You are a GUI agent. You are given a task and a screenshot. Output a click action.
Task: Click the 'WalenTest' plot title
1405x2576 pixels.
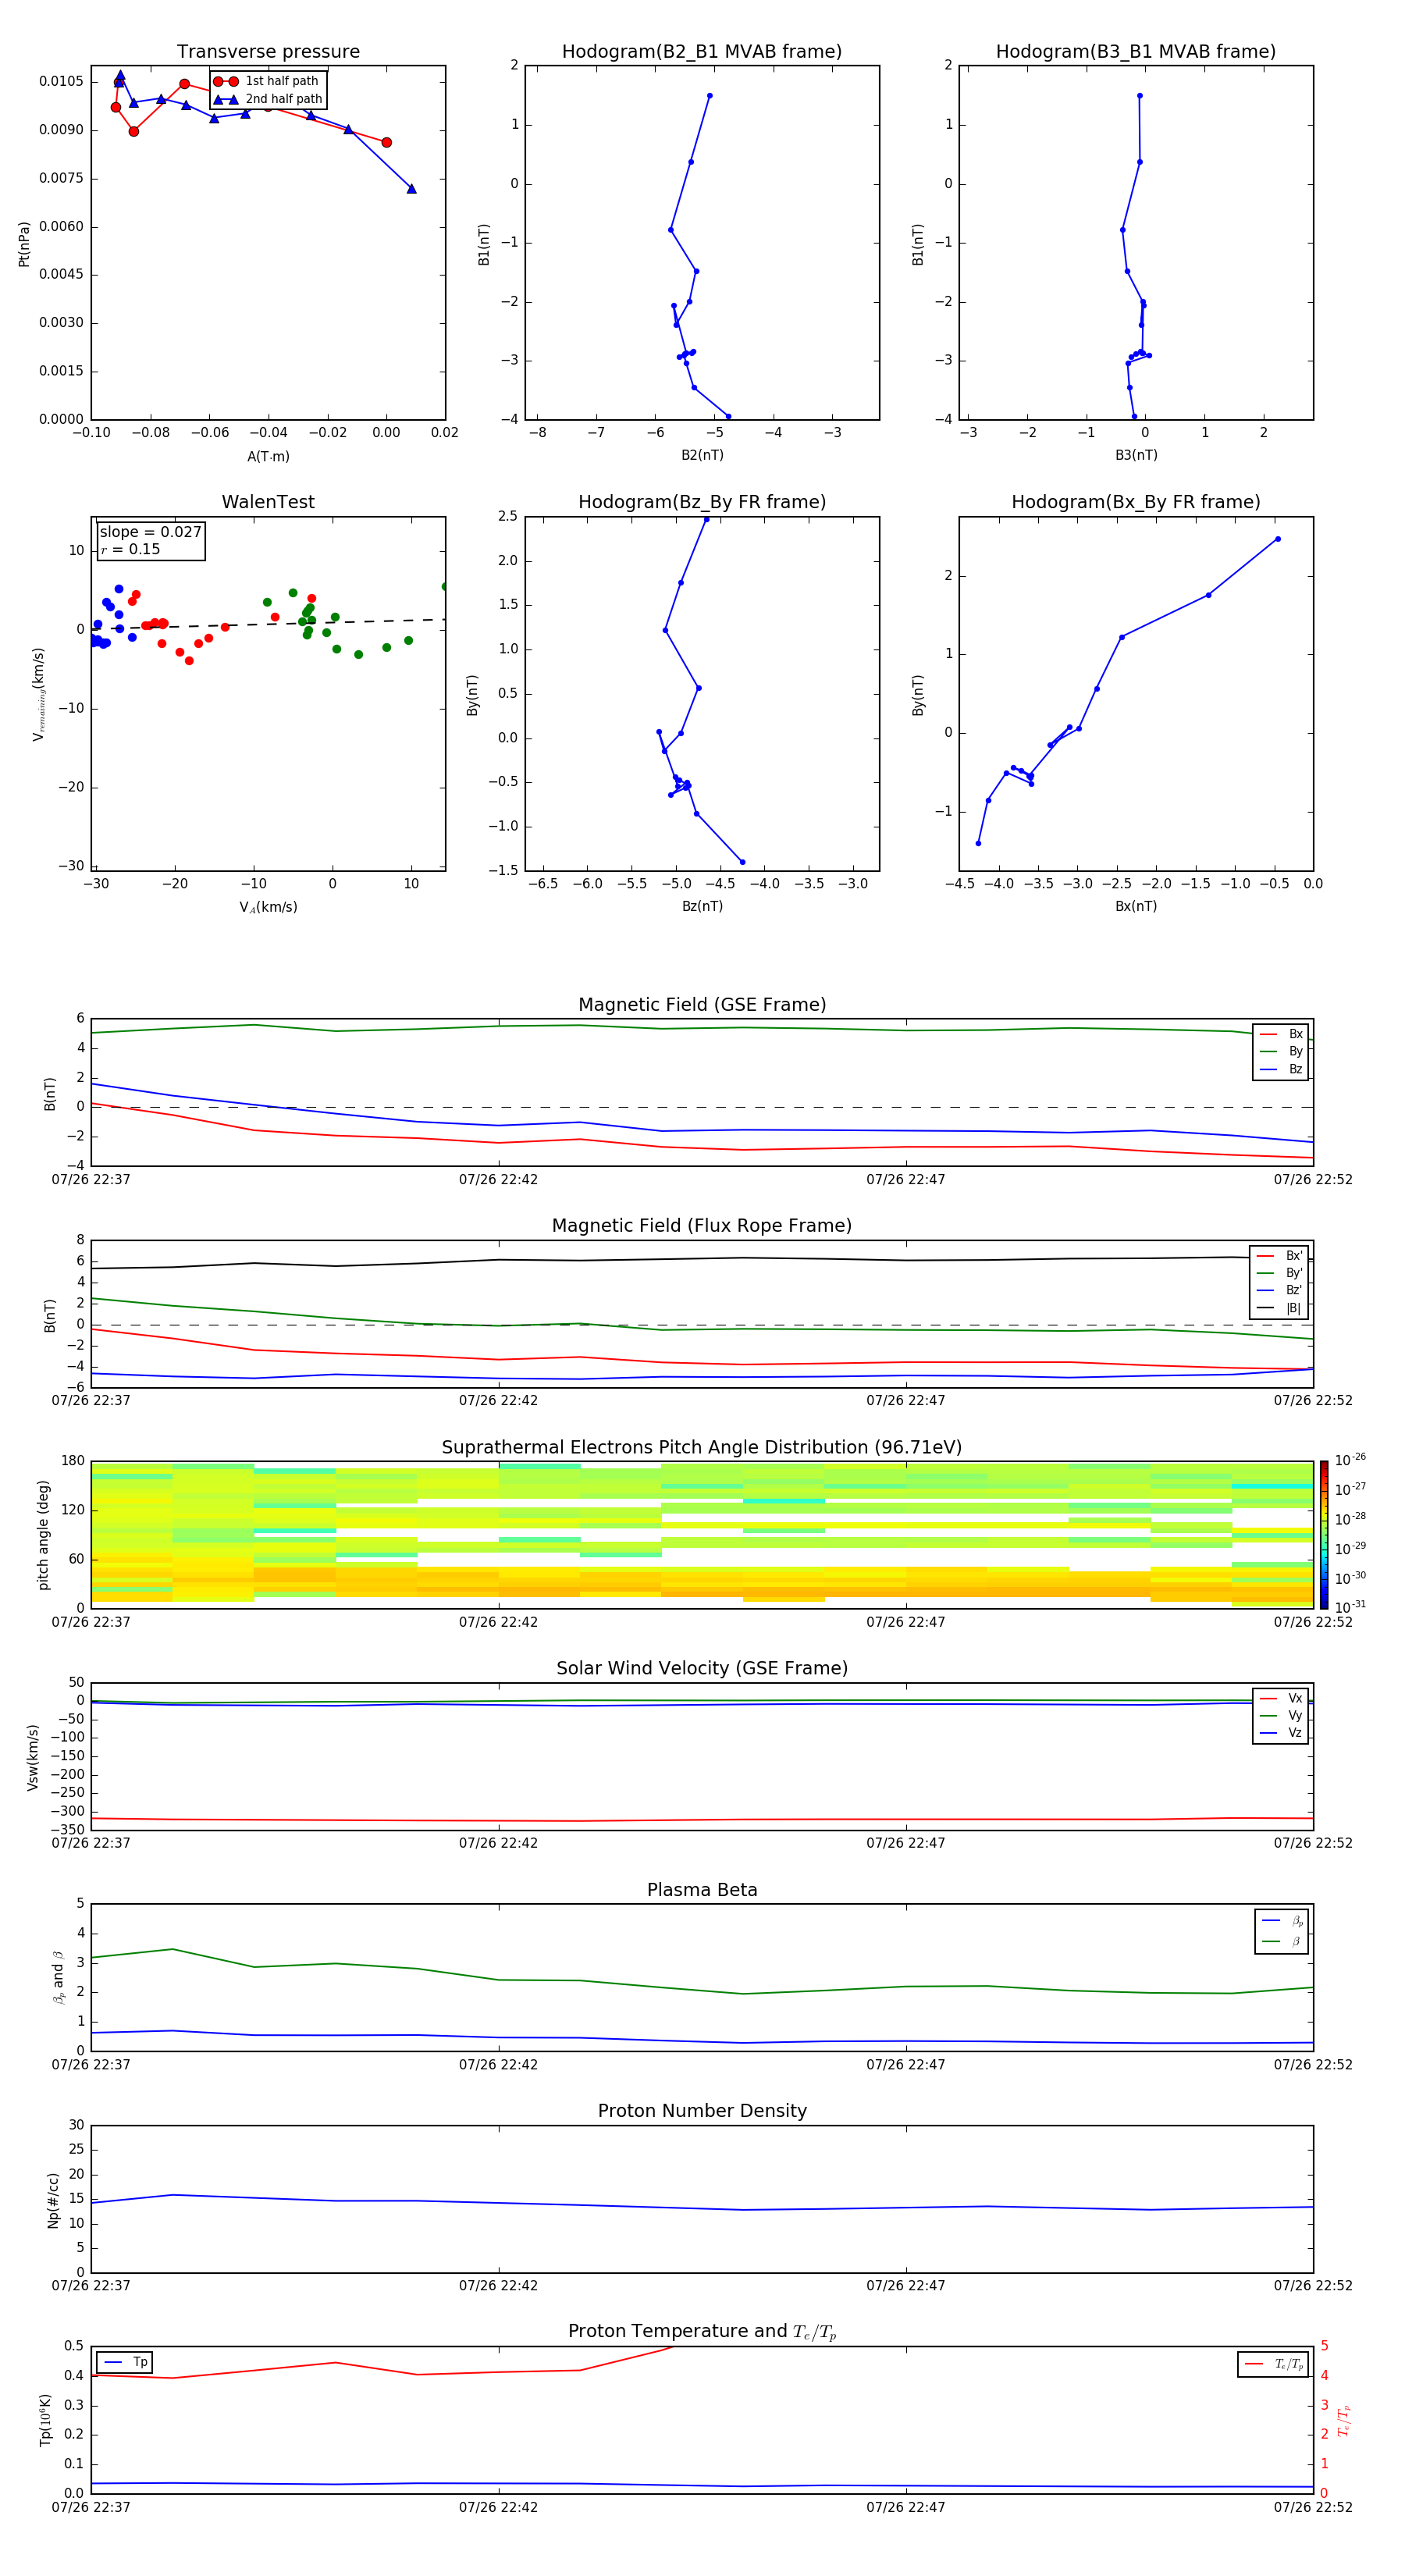click(268, 502)
